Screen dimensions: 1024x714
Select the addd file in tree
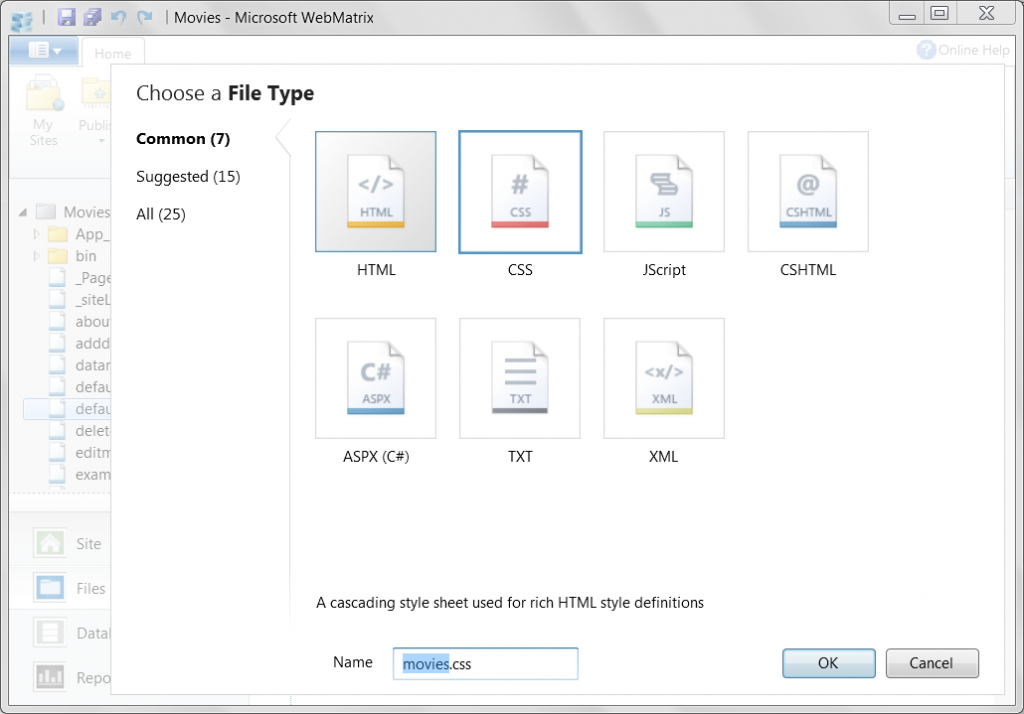click(x=80, y=343)
